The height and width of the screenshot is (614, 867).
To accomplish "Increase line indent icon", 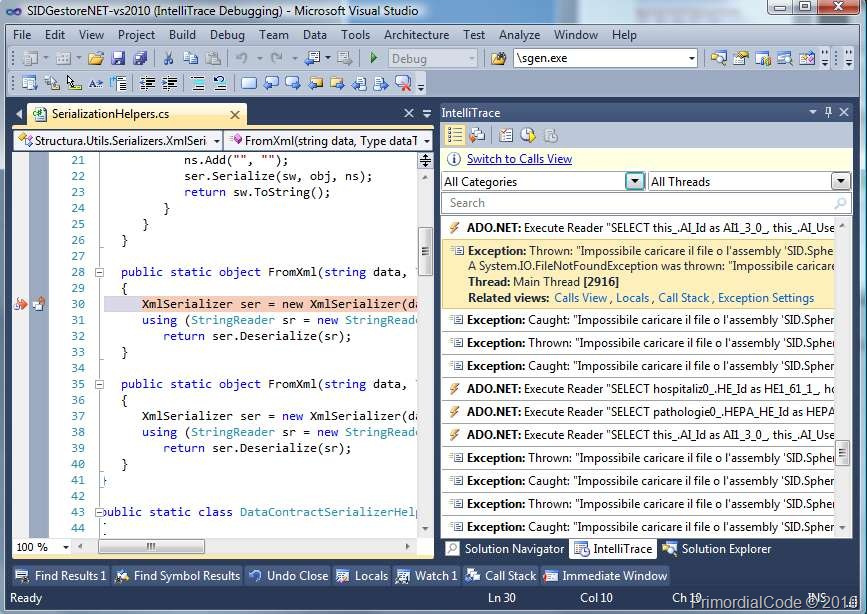I will (169, 84).
